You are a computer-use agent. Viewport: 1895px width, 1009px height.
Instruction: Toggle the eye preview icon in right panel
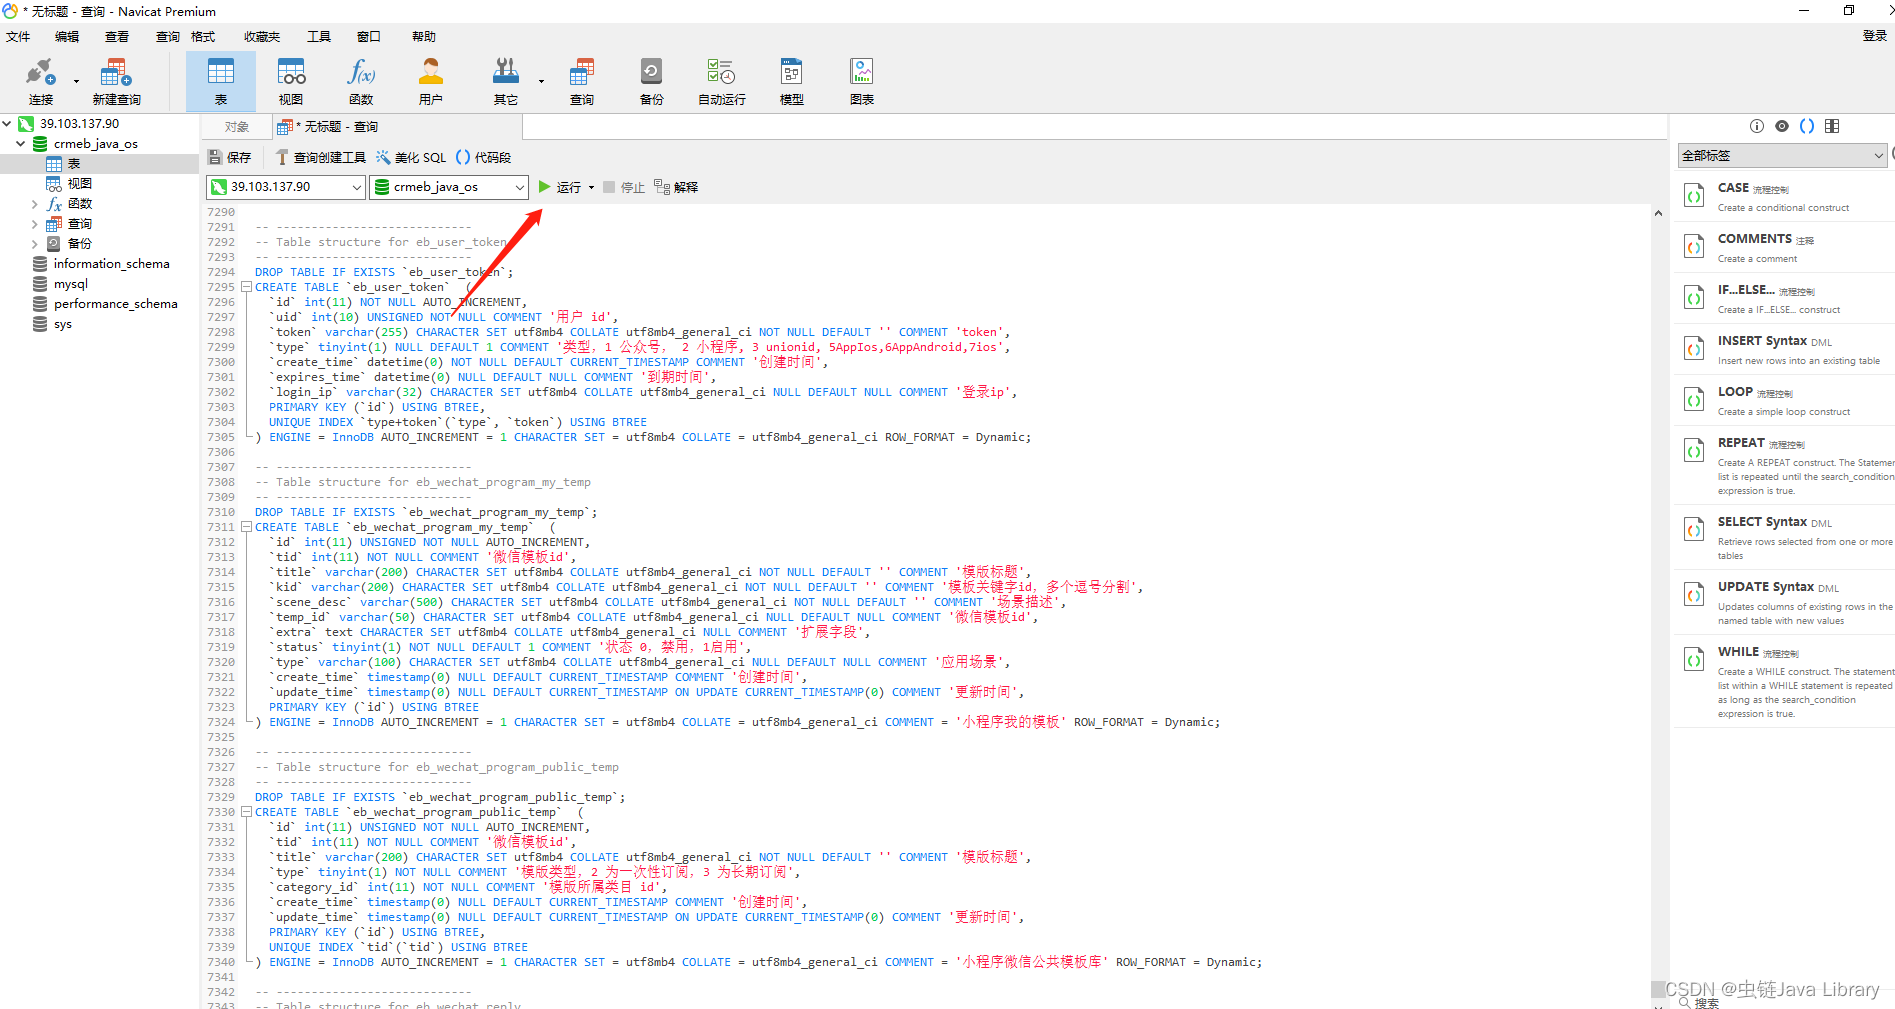pyautogui.click(x=1782, y=126)
